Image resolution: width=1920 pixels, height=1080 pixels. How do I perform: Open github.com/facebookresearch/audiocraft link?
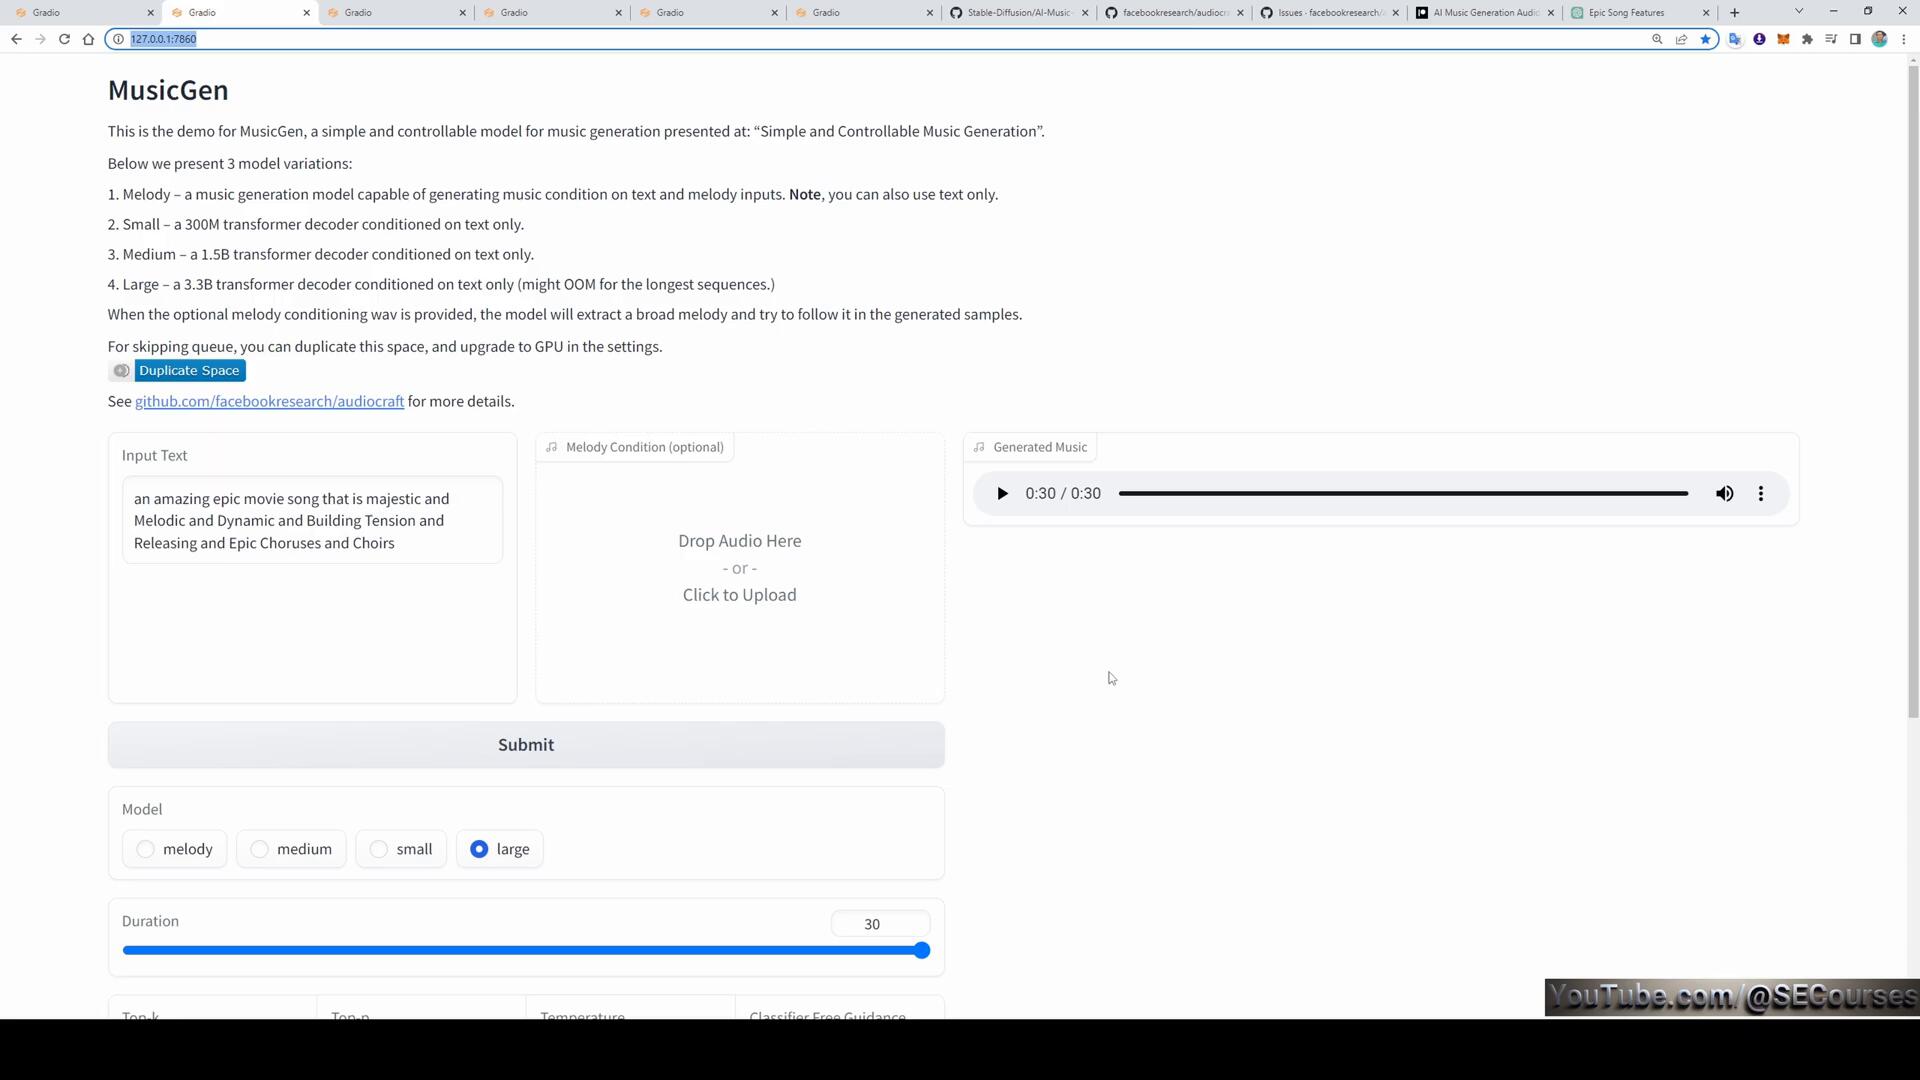coord(269,401)
